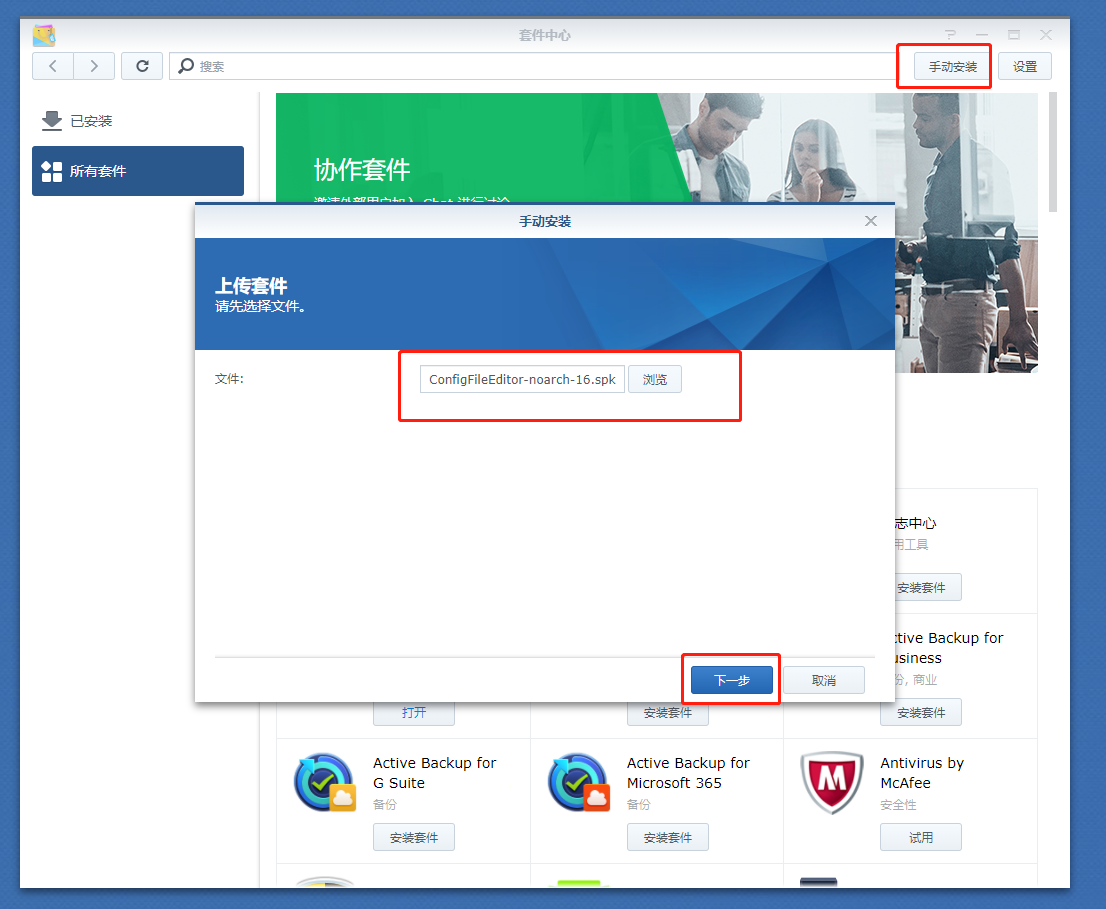Viewport: 1106px width, 909px height.
Task: Click the search magnifier icon
Action: pyautogui.click(x=186, y=66)
